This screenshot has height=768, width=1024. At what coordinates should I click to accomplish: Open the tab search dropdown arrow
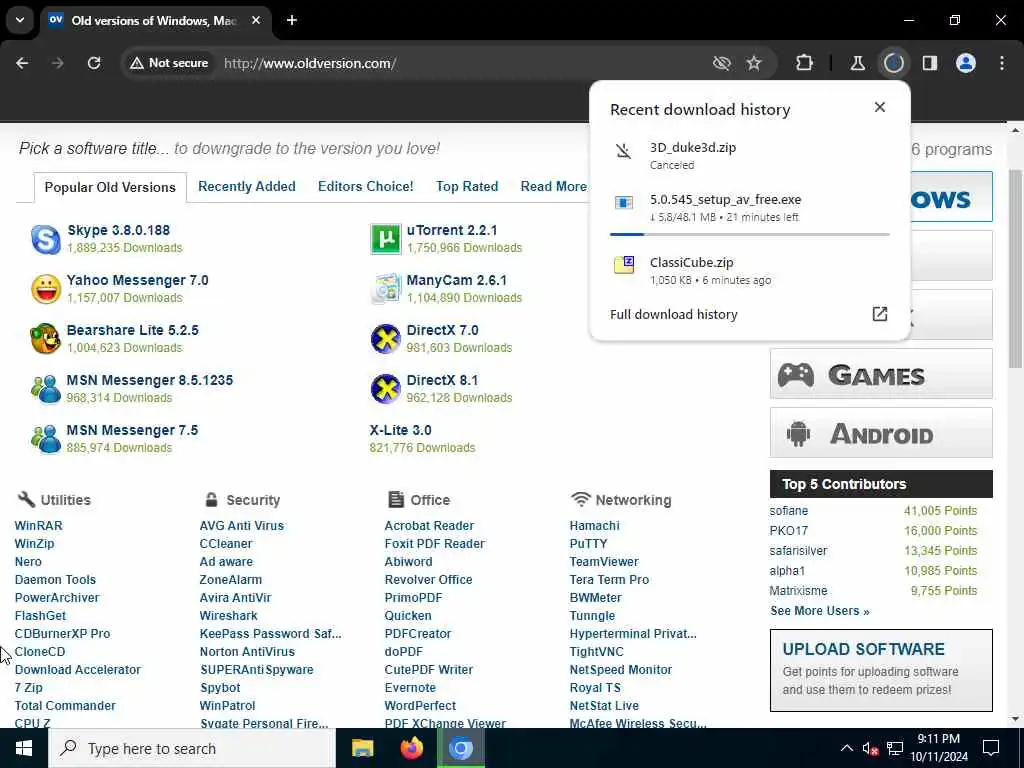coord(20,20)
